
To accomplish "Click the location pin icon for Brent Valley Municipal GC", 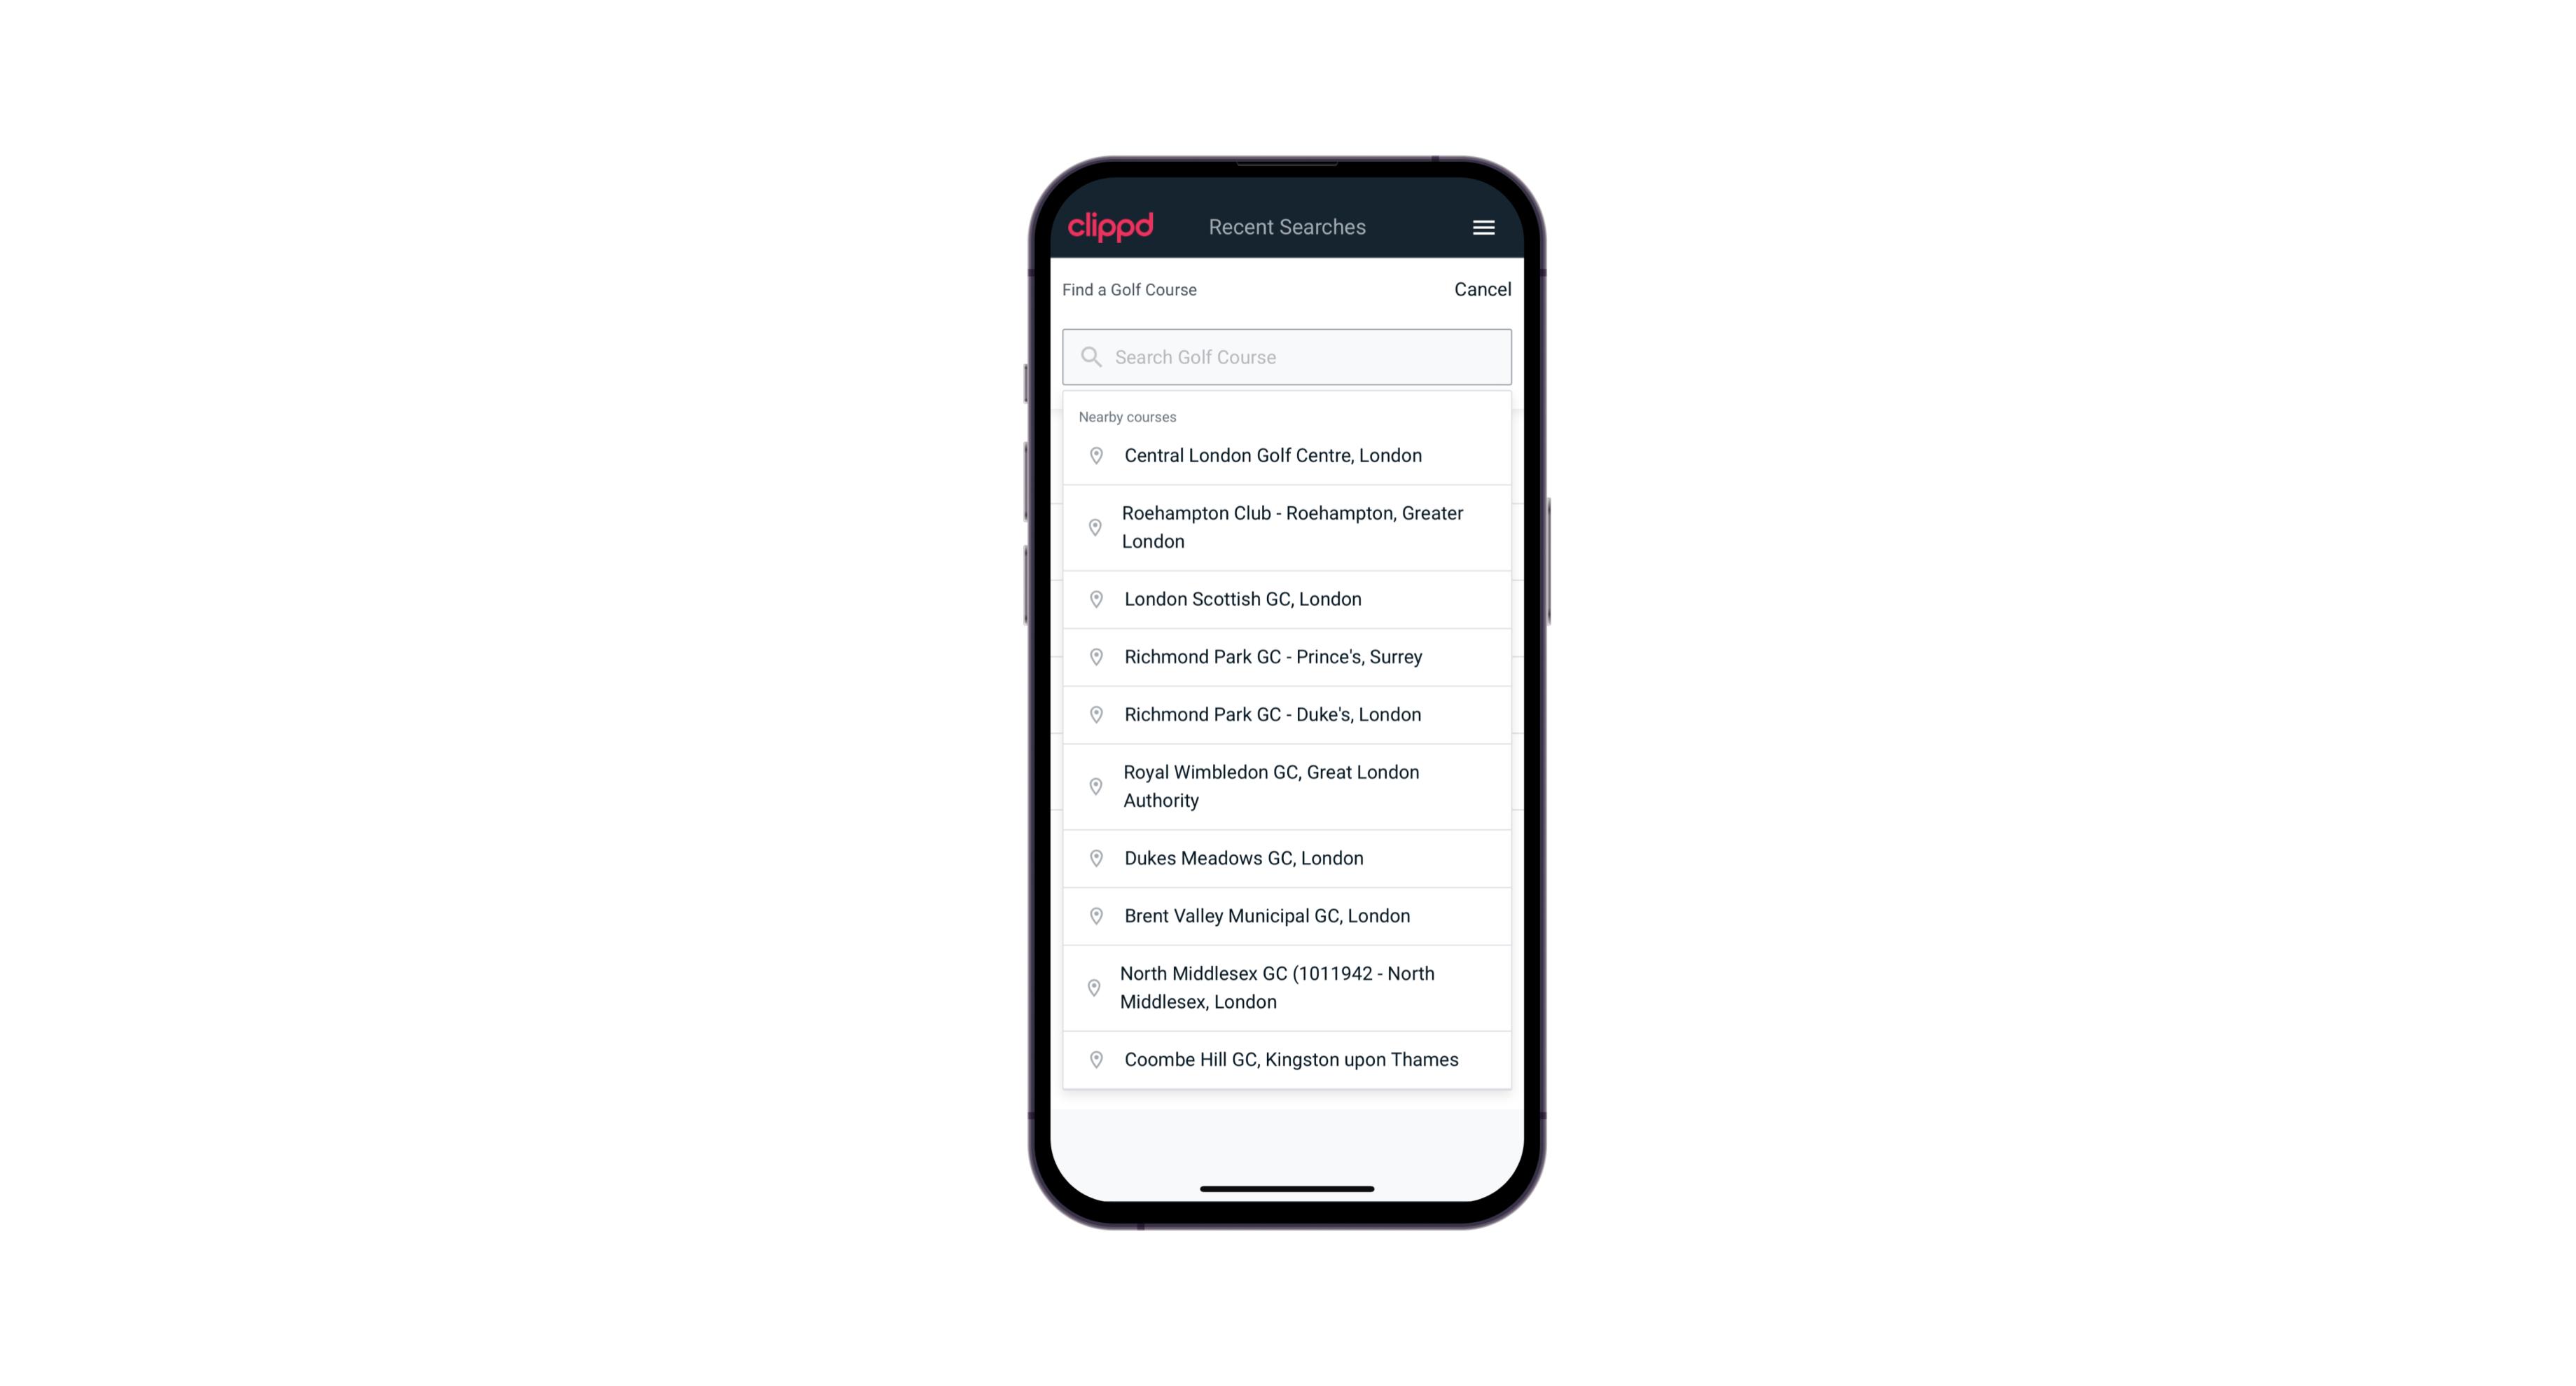I will (x=1095, y=915).
